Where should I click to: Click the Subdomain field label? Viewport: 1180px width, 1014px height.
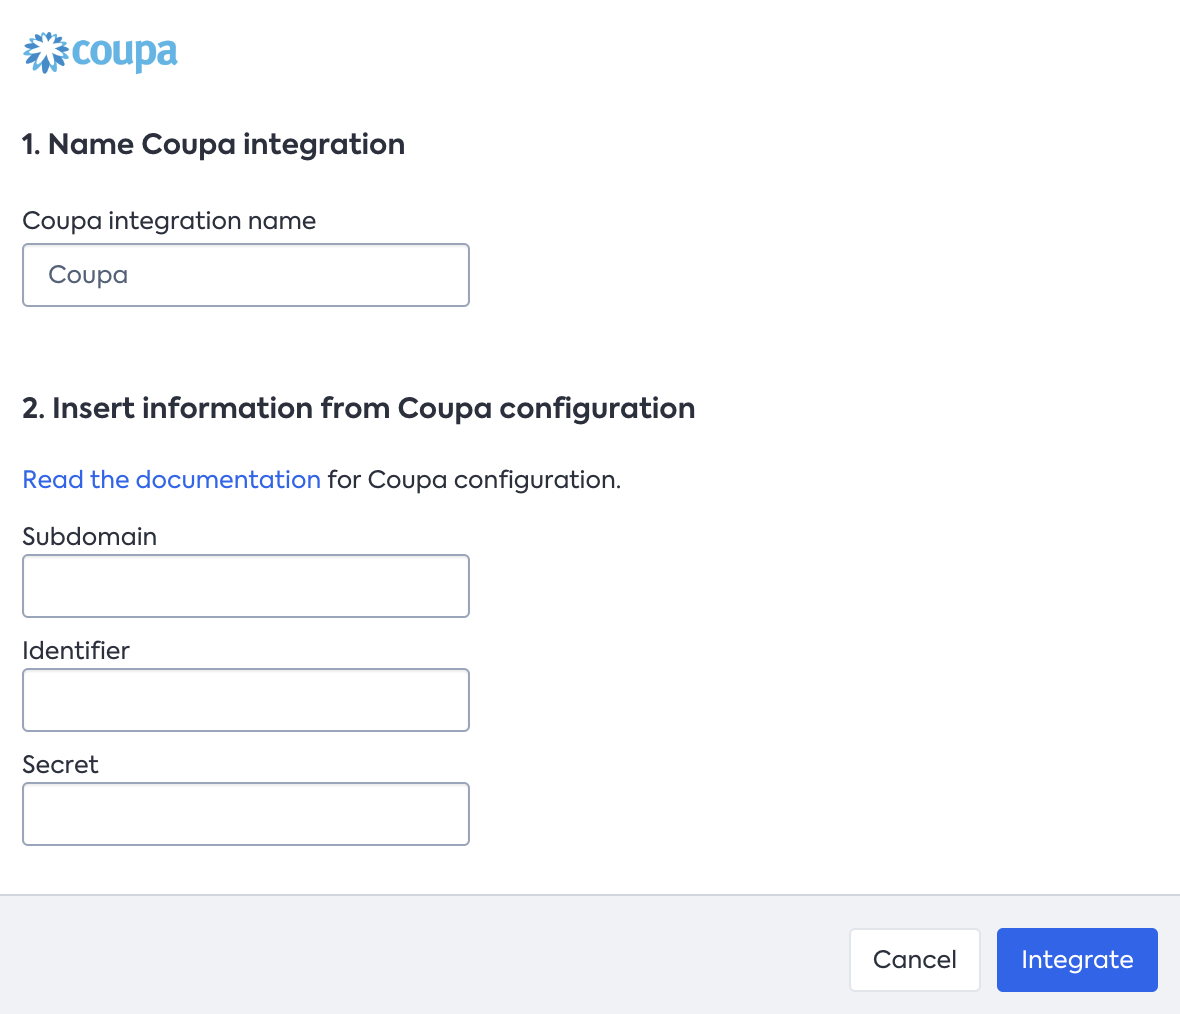(90, 537)
